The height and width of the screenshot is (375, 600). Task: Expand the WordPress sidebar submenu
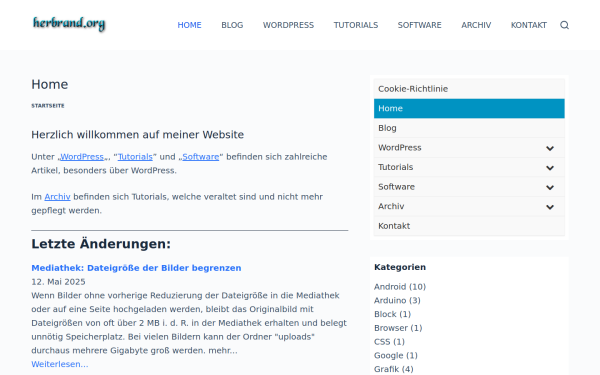pyautogui.click(x=550, y=148)
